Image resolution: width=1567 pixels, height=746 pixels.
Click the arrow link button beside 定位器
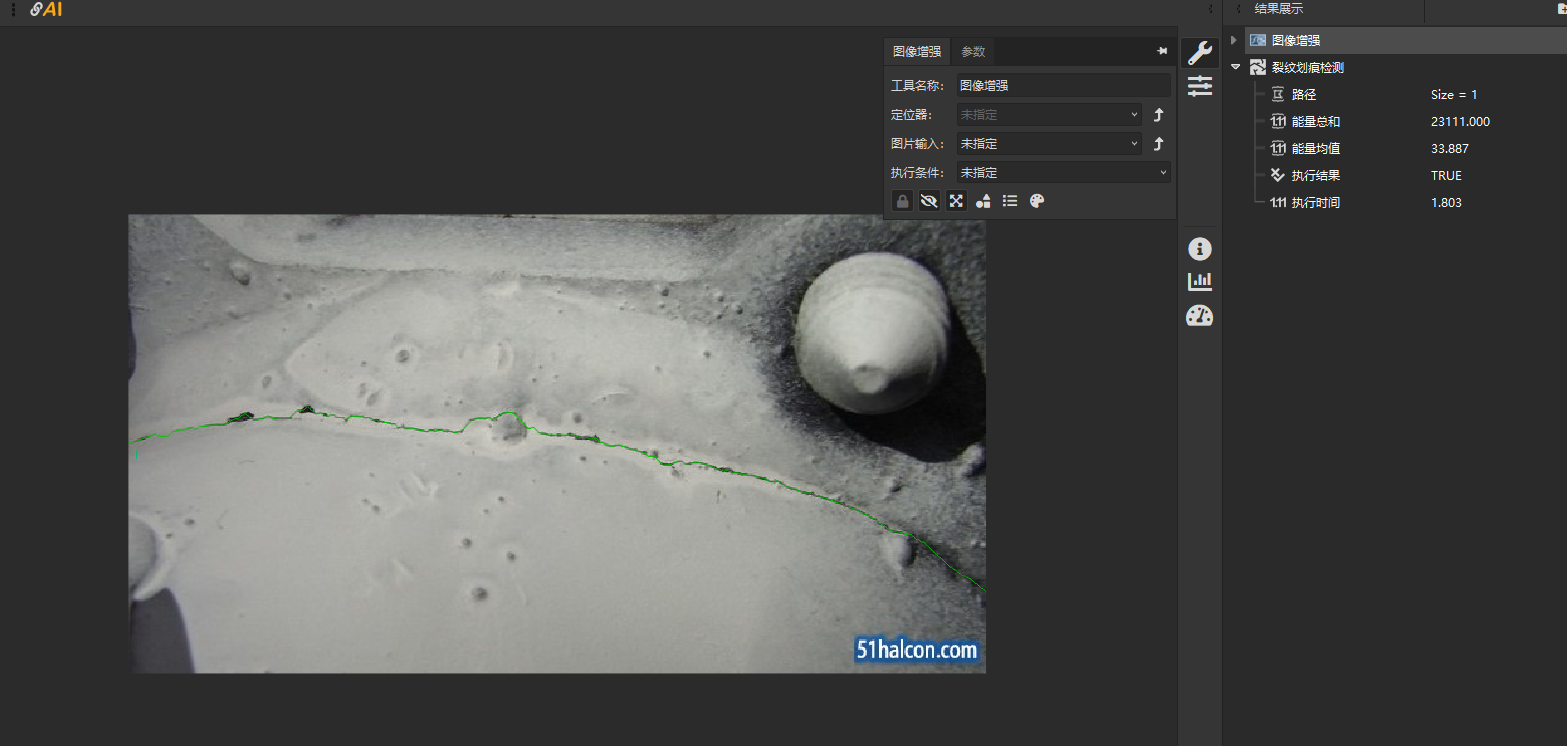(1159, 115)
